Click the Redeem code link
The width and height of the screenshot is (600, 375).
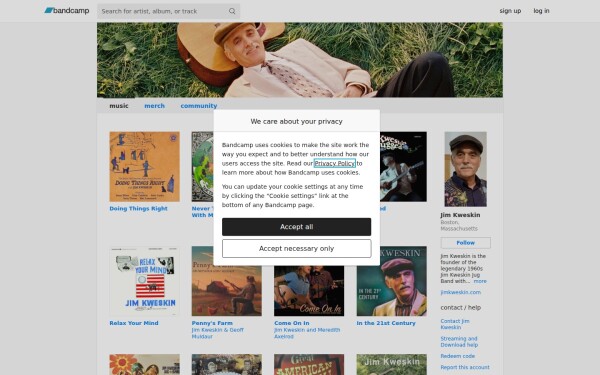(x=457, y=356)
